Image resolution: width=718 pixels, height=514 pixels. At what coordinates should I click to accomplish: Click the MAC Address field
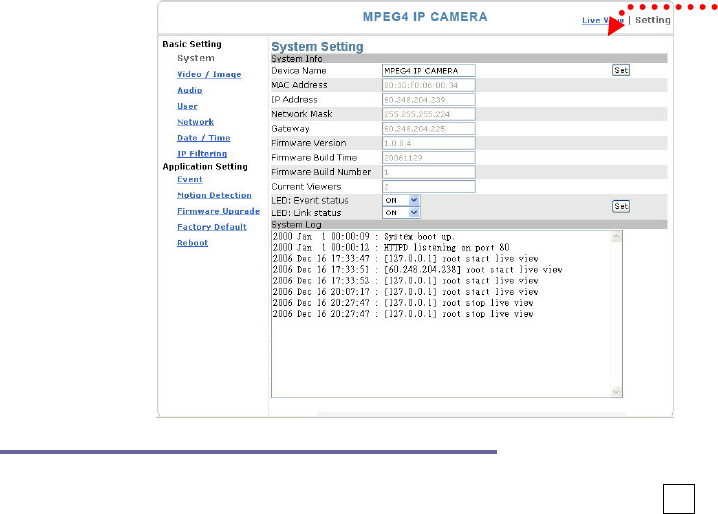(429, 85)
